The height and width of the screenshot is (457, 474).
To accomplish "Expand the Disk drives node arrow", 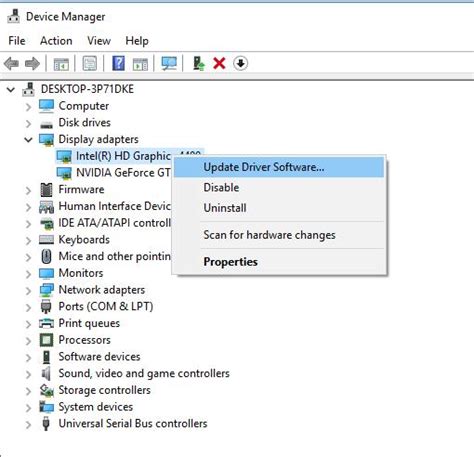I will pyautogui.click(x=29, y=123).
